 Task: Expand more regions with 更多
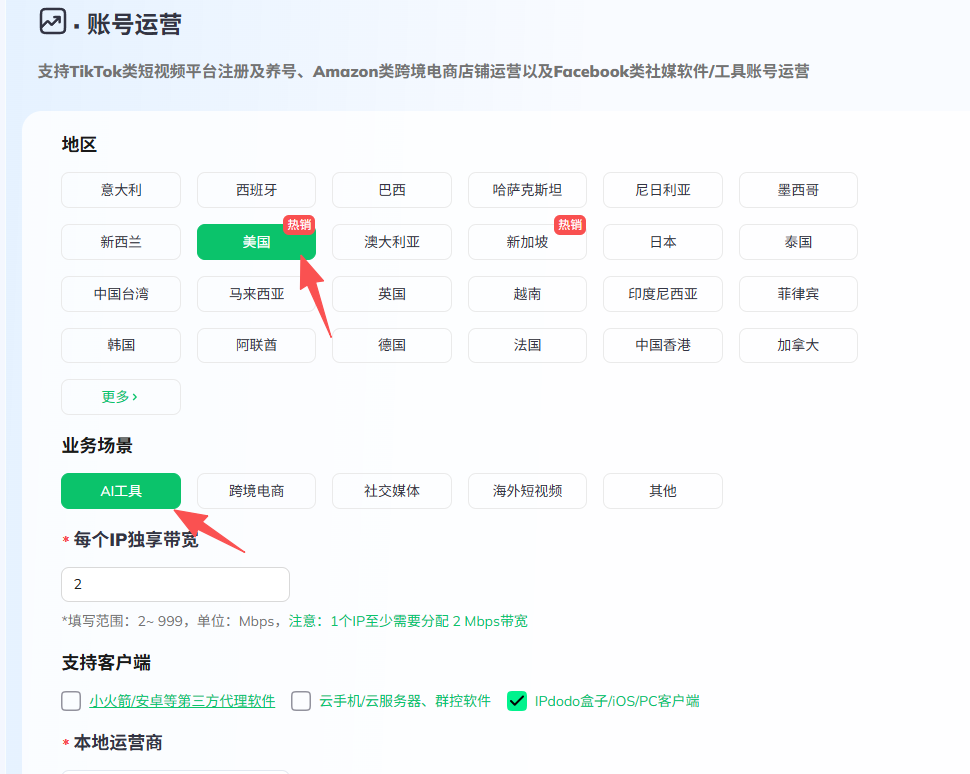coord(120,397)
